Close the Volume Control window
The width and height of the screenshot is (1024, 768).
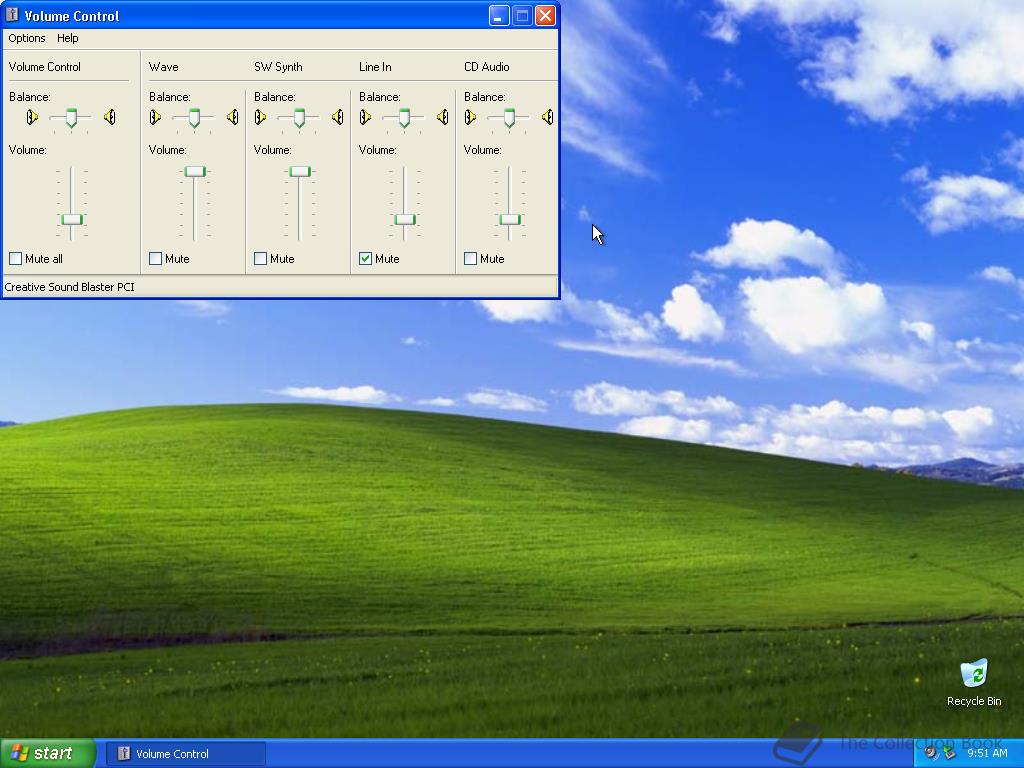(x=545, y=16)
